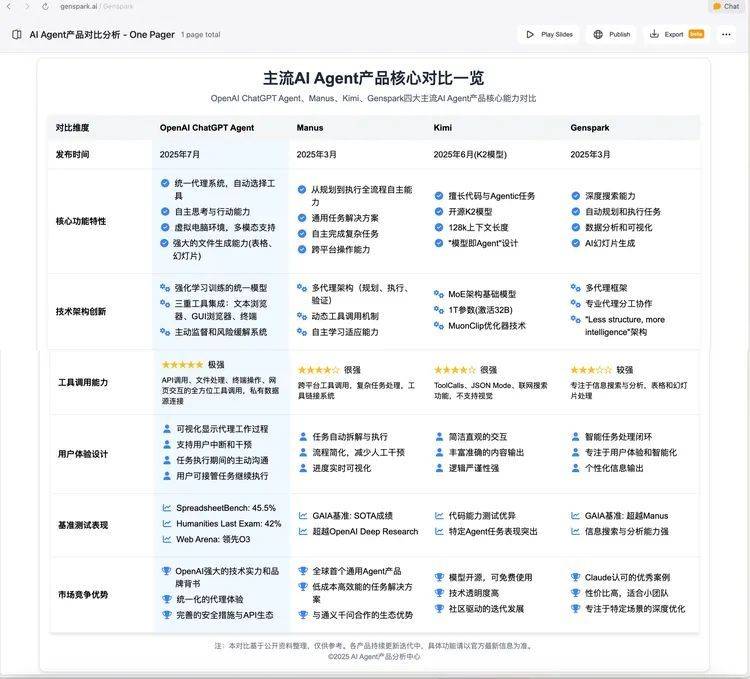The width and height of the screenshot is (750, 679).
Task: Open the Export menu
Action: pyautogui.click(x=675, y=34)
